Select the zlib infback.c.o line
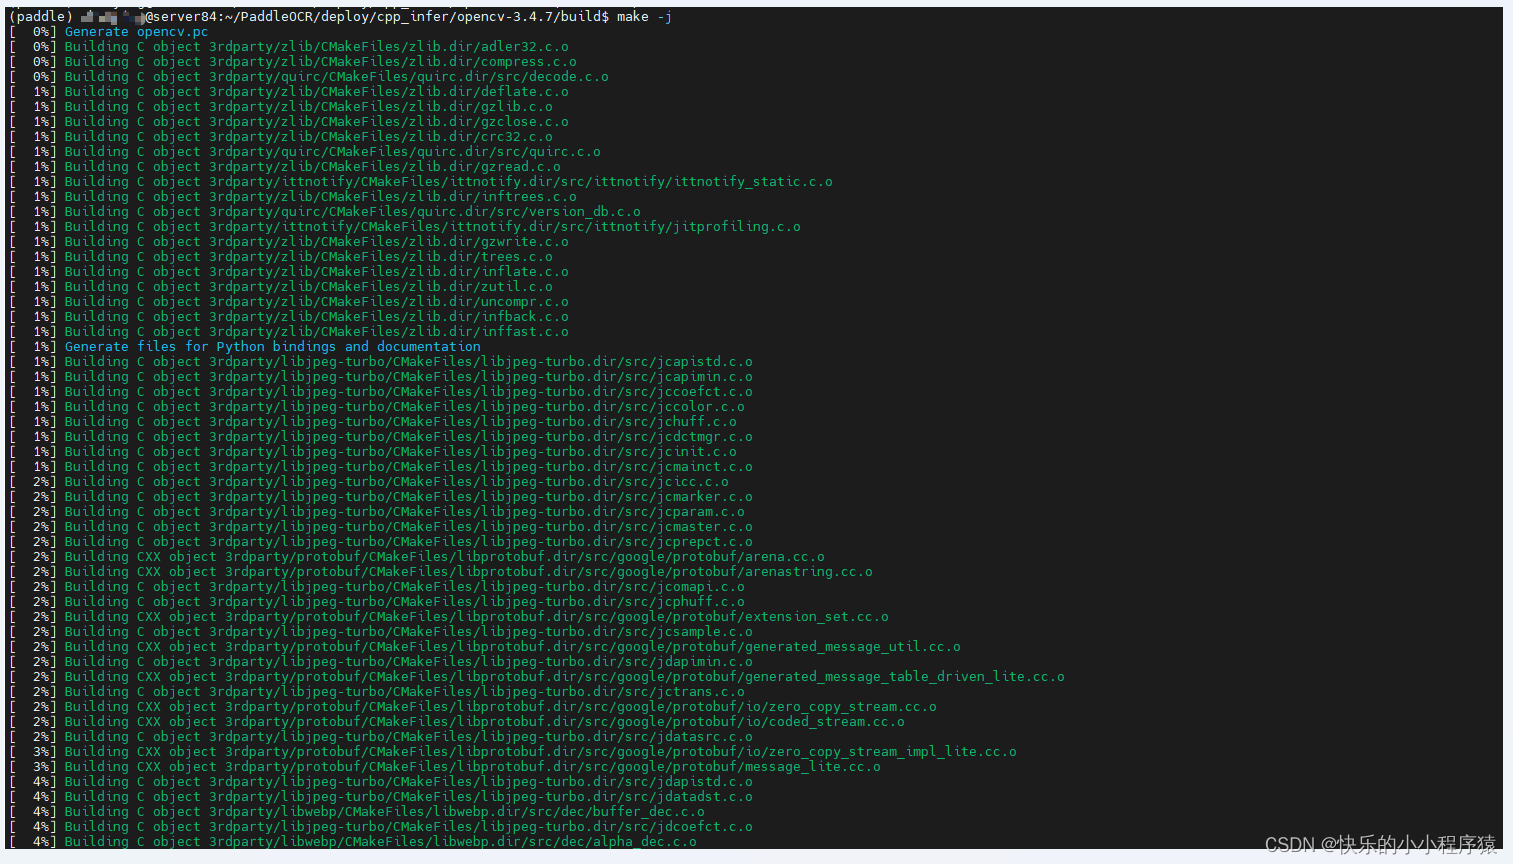This screenshot has width=1513, height=864. pos(289,316)
